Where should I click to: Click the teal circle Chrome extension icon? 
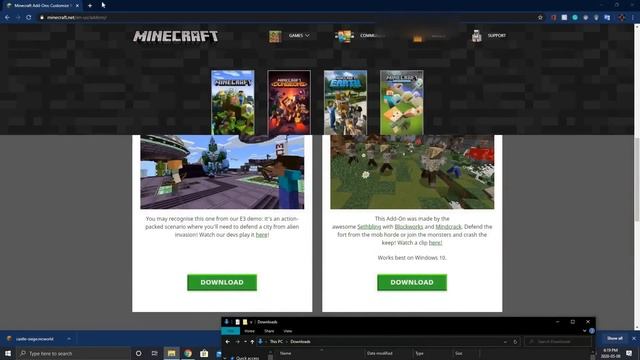575,18
